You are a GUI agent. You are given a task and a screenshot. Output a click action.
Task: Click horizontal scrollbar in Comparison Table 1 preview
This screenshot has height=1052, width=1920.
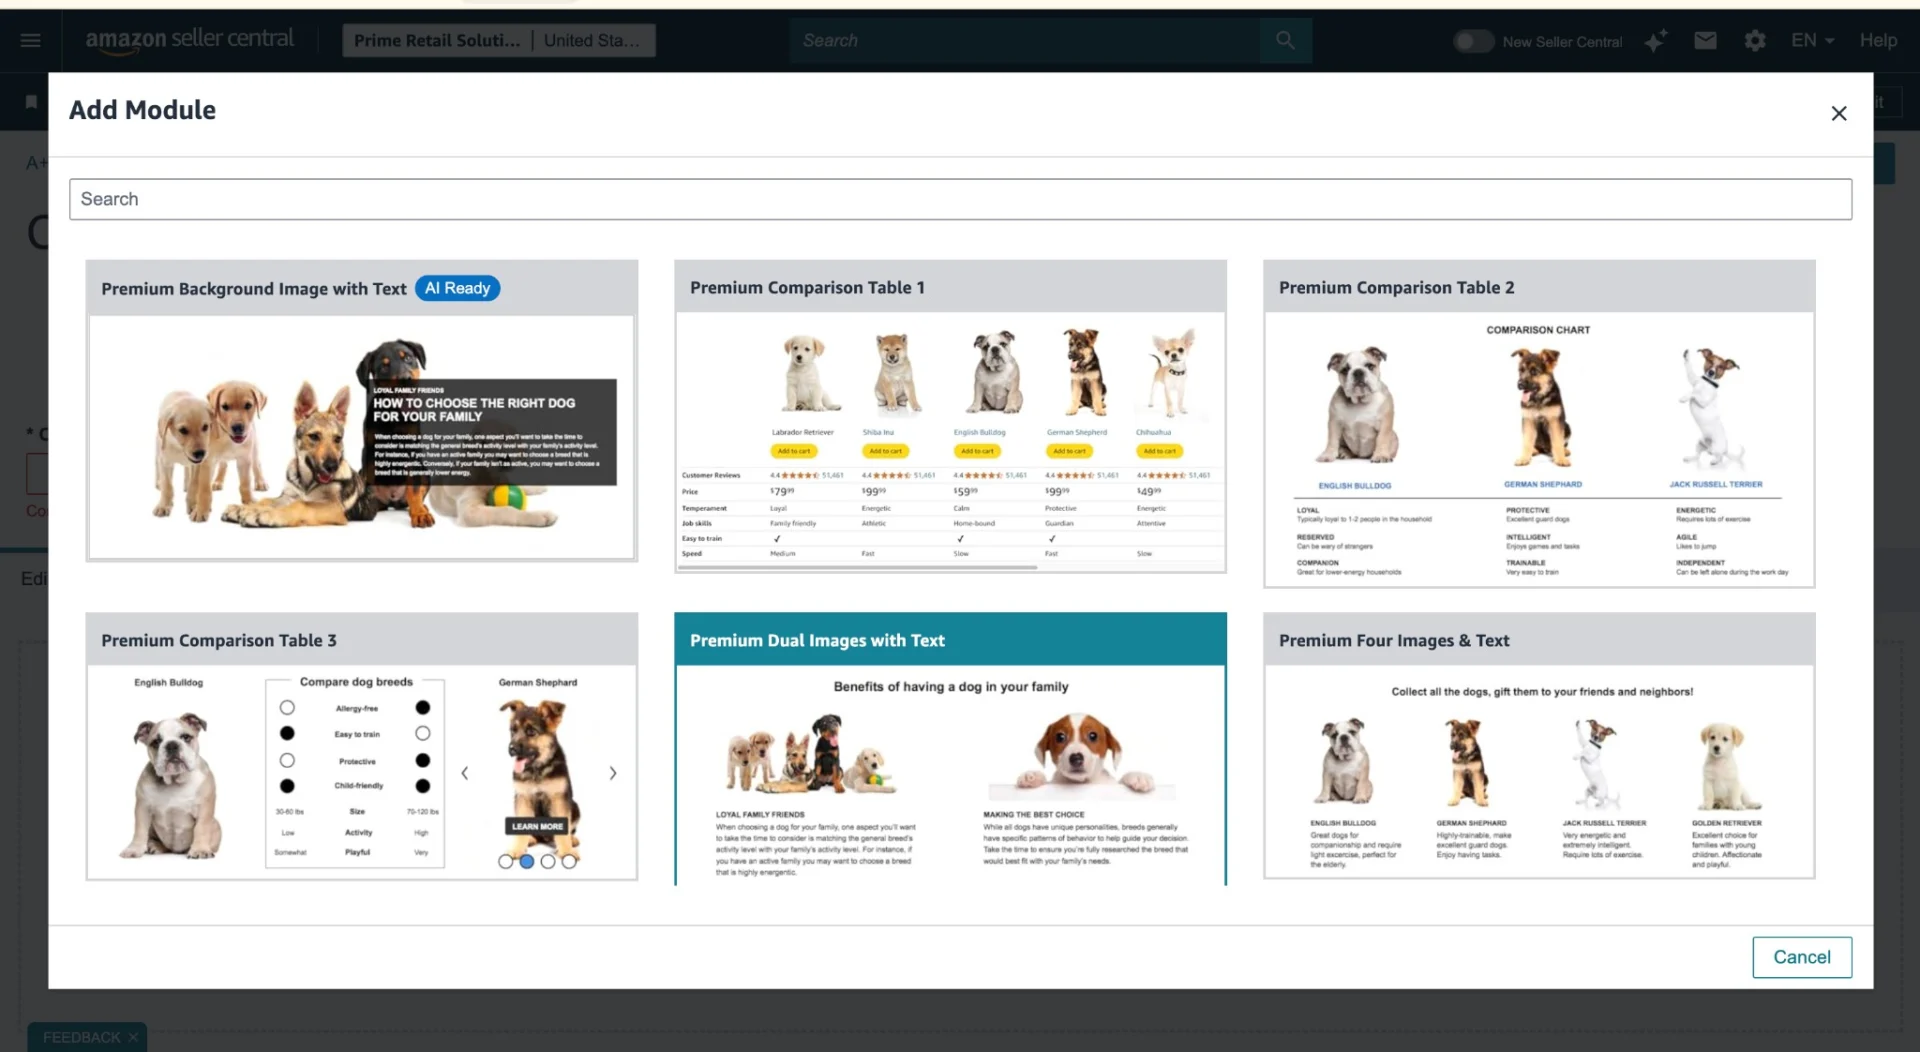point(857,567)
